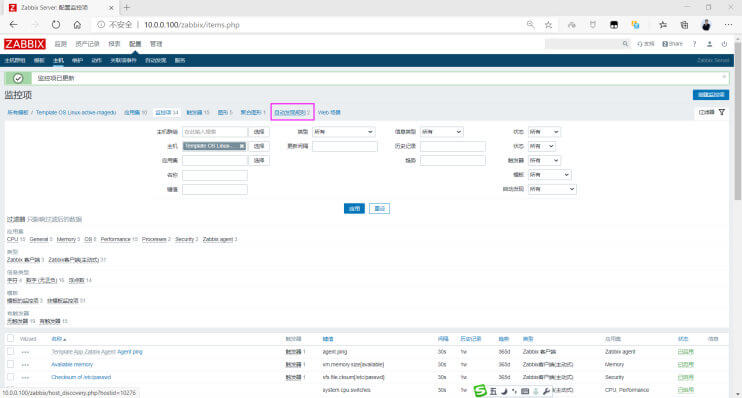
Task: Click inside the 更新间隔 filter input
Action: click(345, 146)
